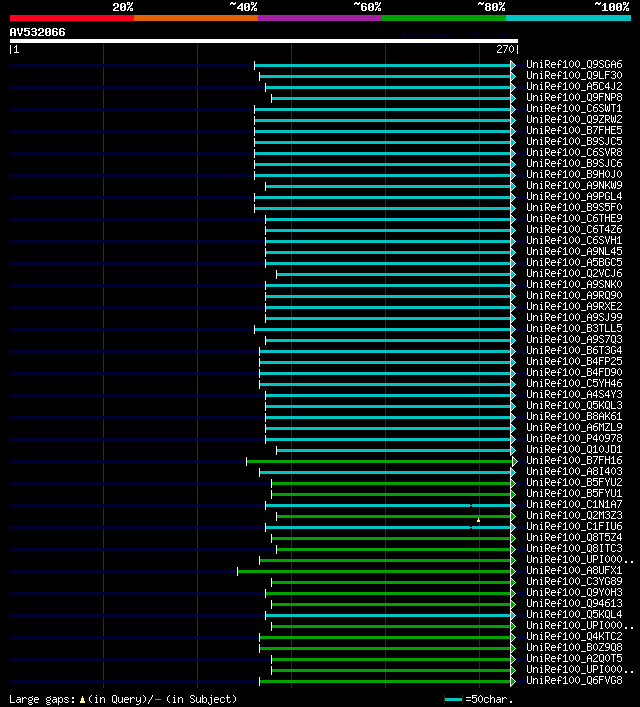Screen dimensions: 640x707
Task: Select the query name AV532066
Action: click(37, 32)
